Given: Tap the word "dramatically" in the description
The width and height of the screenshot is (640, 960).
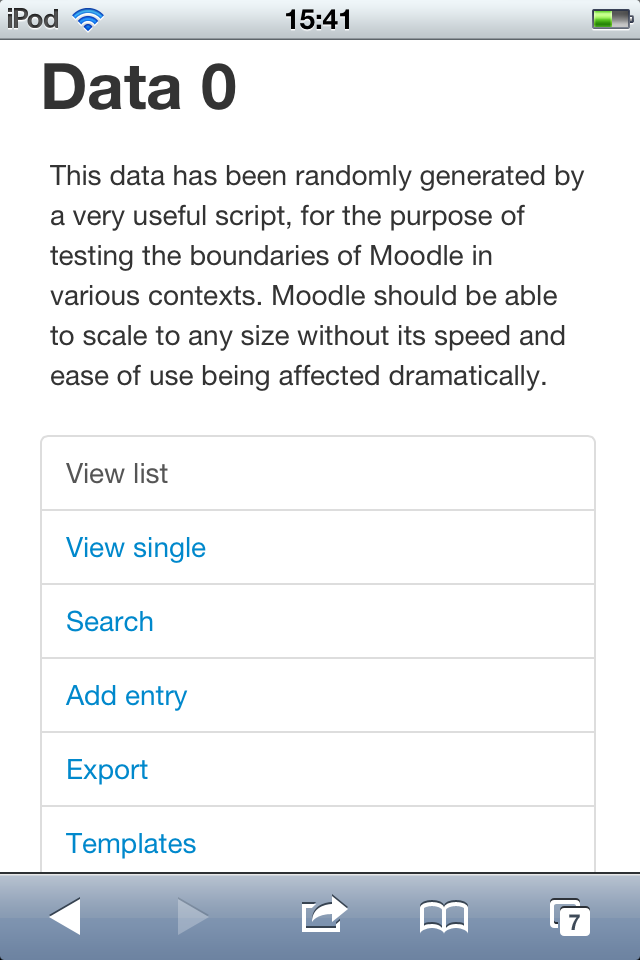Looking at the screenshot, I should pos(465,376).
